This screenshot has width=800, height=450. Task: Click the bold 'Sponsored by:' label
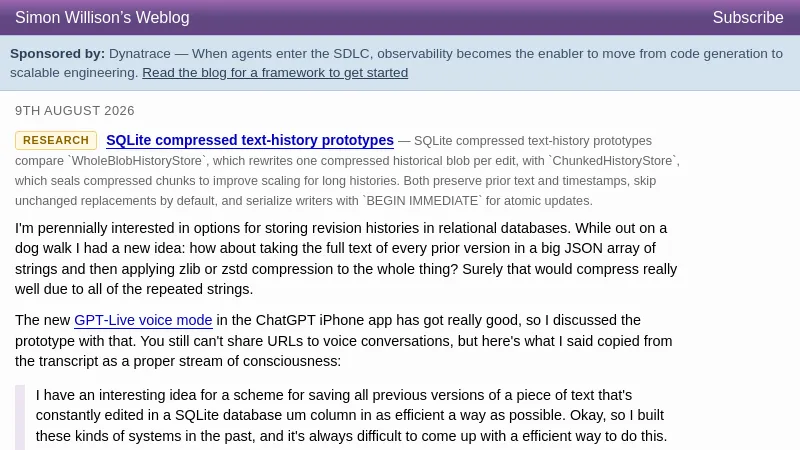coord(57,54)
